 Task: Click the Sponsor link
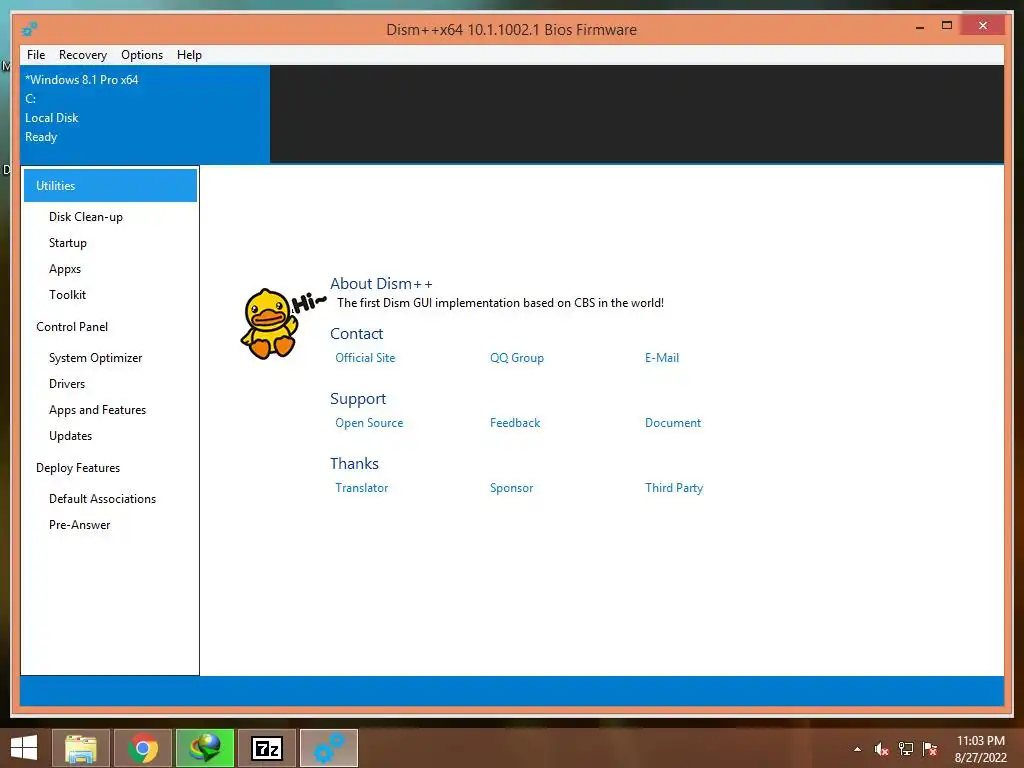511,488
